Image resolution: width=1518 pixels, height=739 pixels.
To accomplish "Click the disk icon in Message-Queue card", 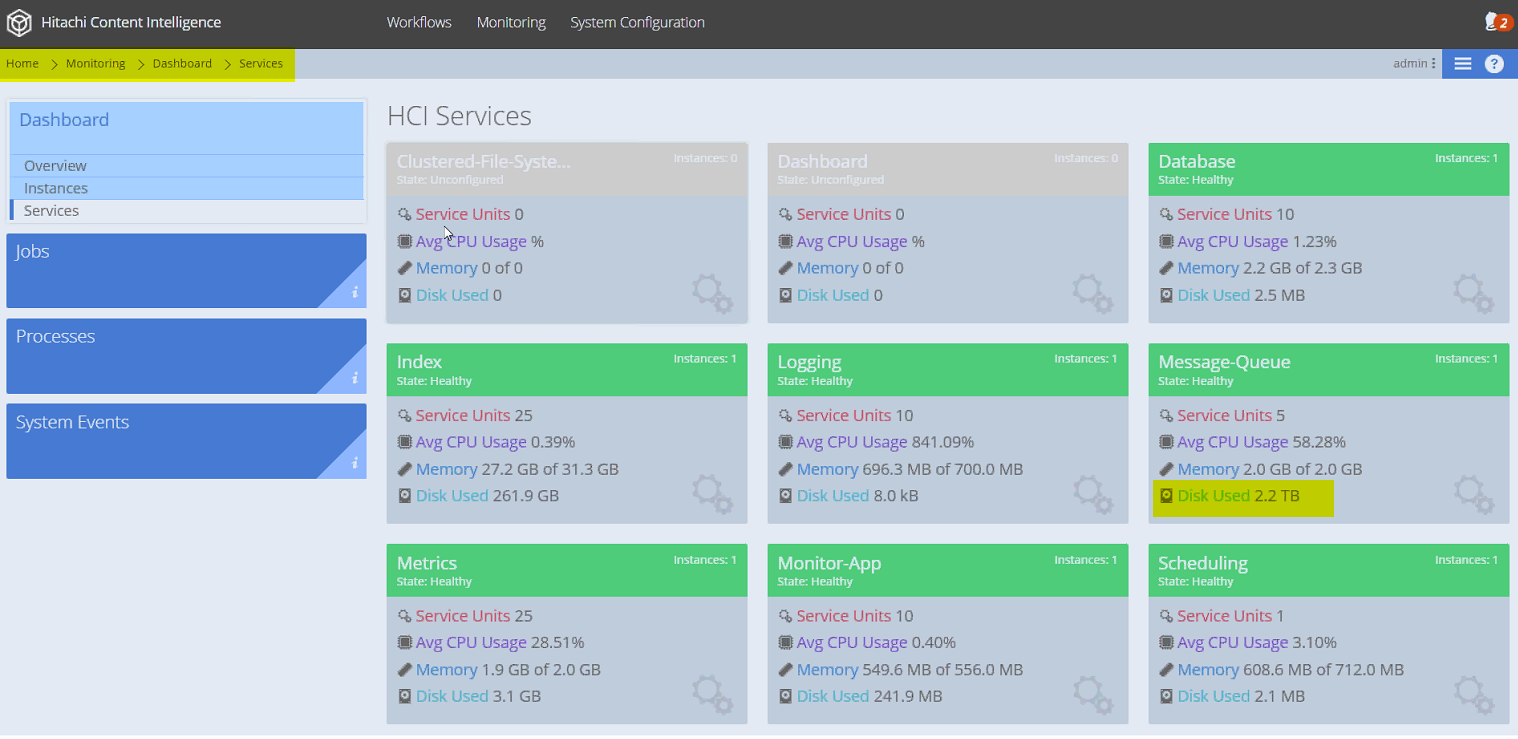I will [x=1166, y=495].
